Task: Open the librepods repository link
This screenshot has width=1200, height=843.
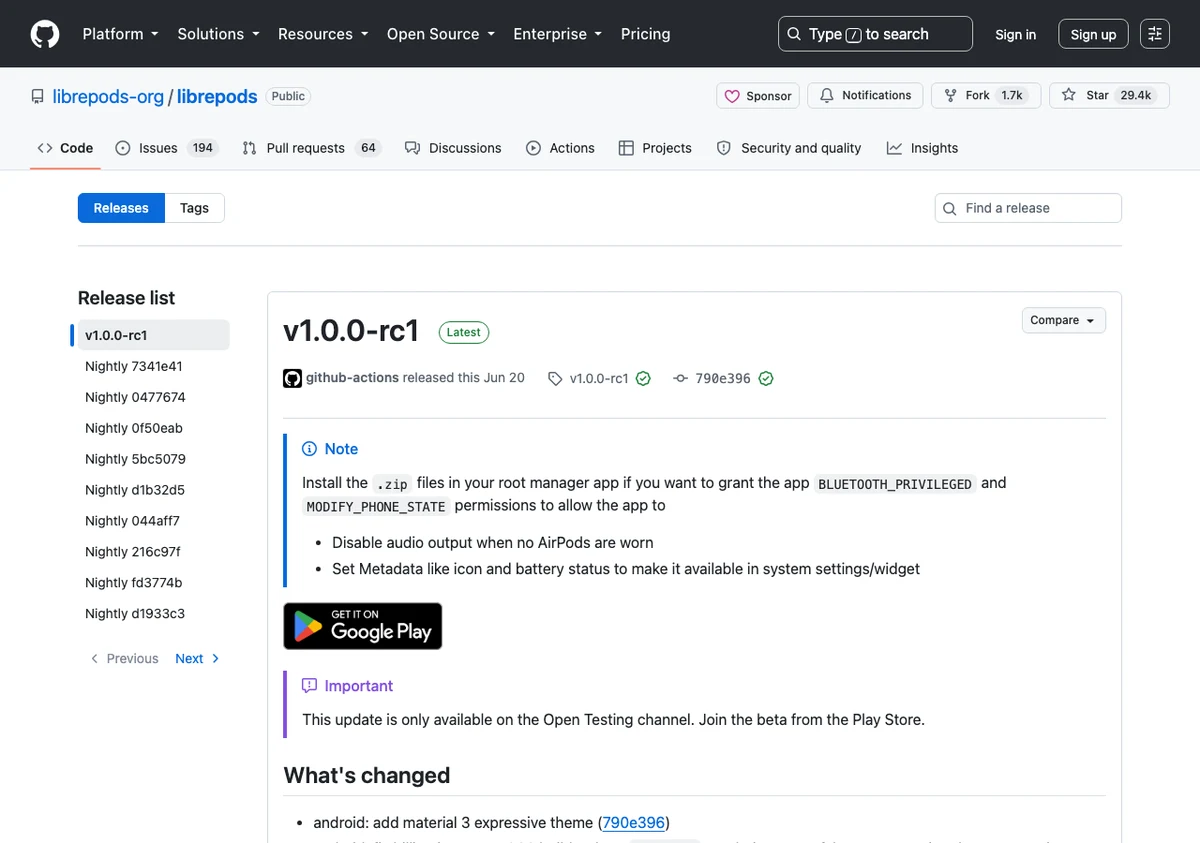Action: 217,96
